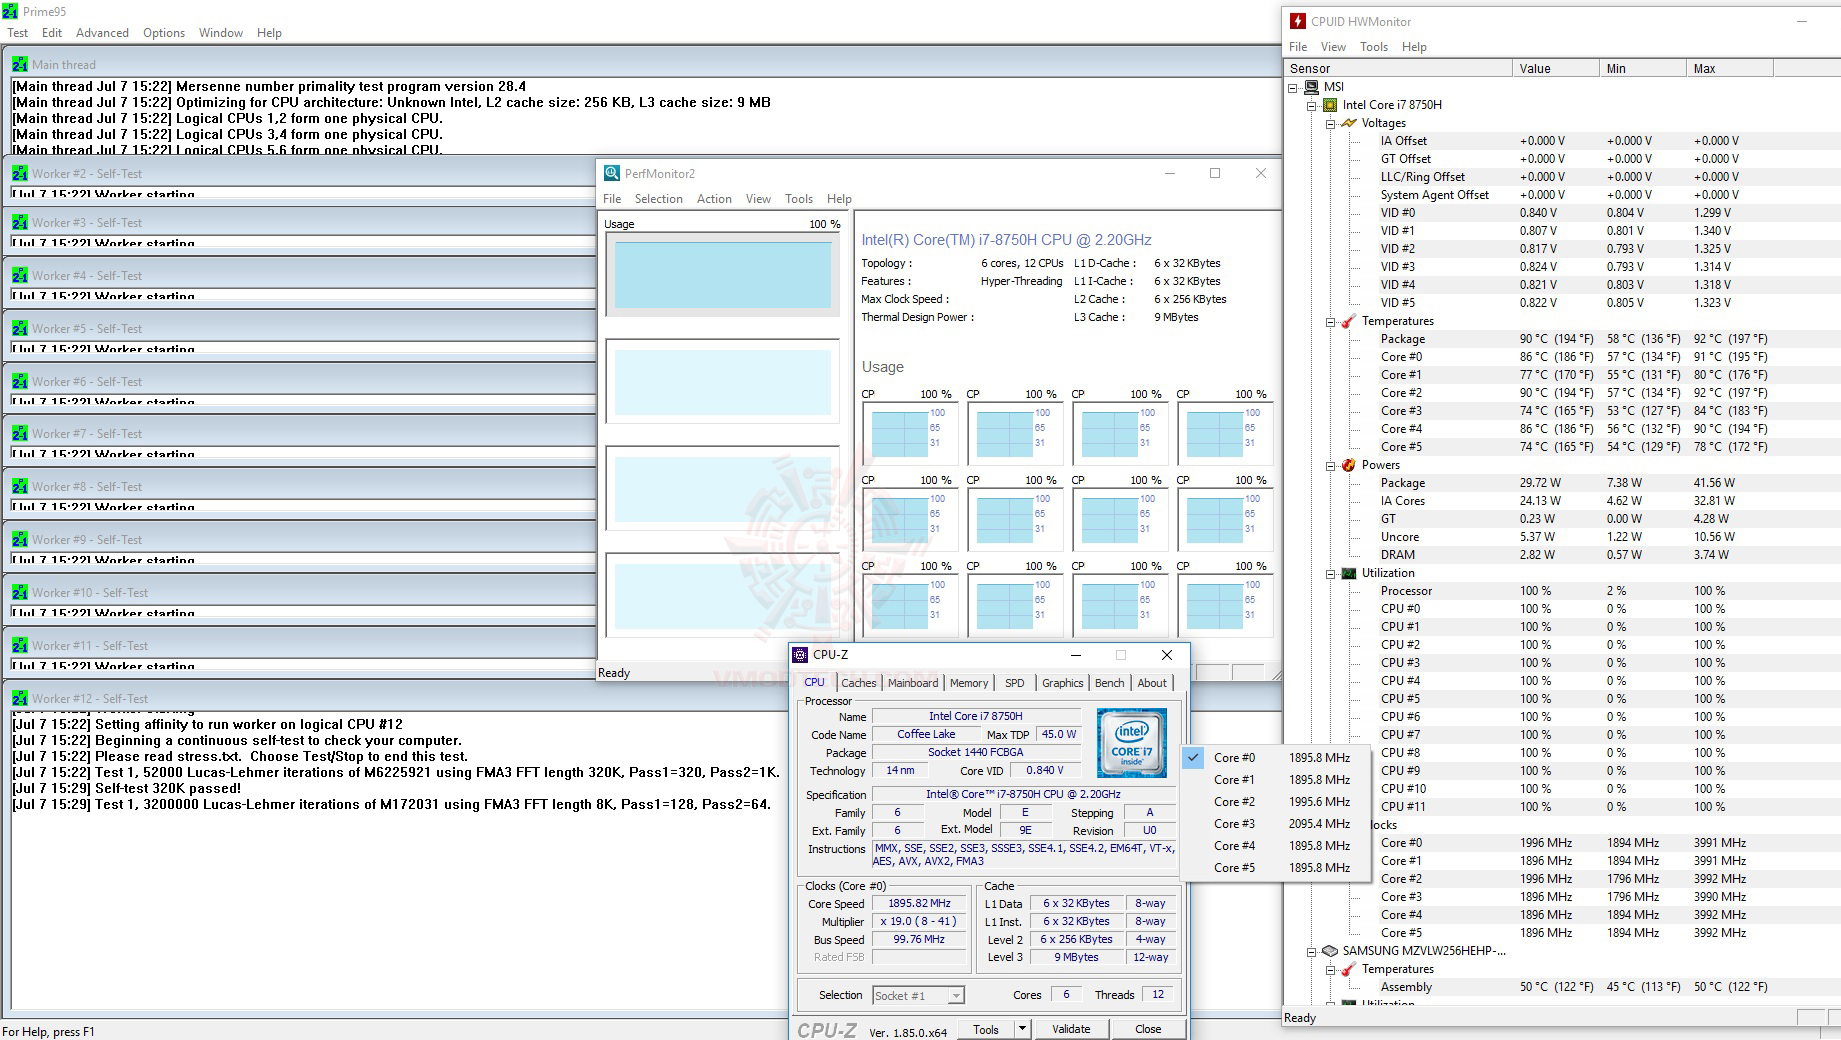Click the PerfMonitor2 title bar icon
Screen dimensions: 1841x1040
611,173
